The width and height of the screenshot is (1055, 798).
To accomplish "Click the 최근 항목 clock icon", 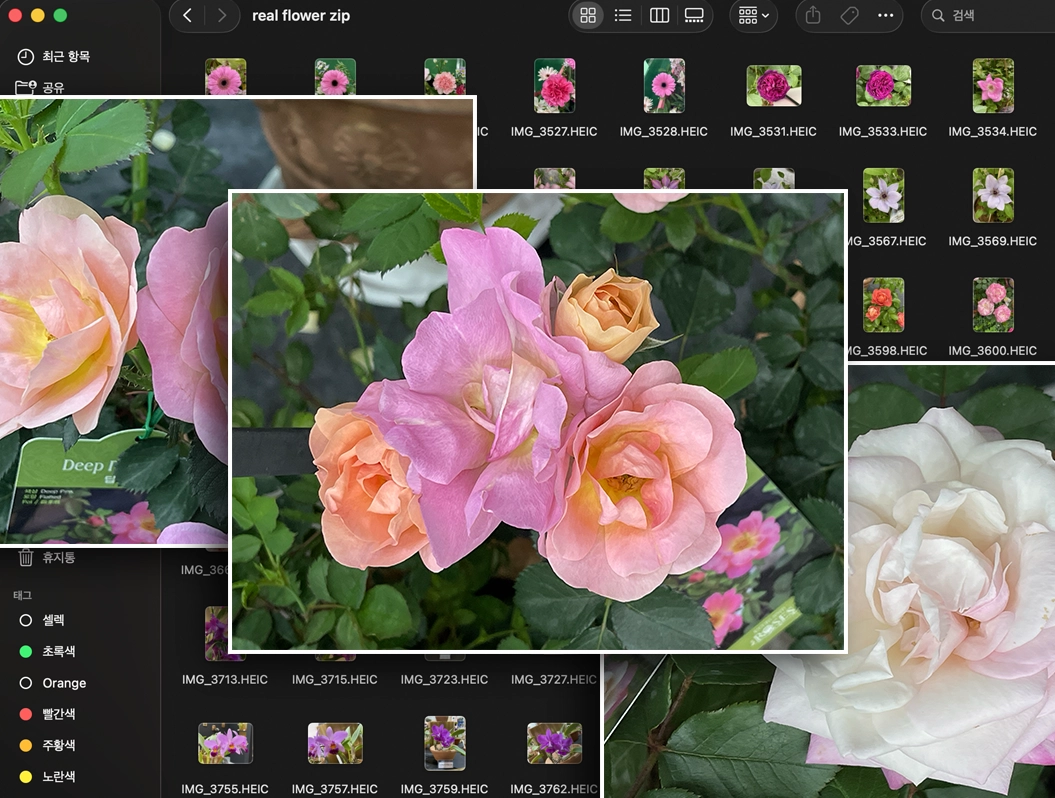I will click(x=26, y=57).
